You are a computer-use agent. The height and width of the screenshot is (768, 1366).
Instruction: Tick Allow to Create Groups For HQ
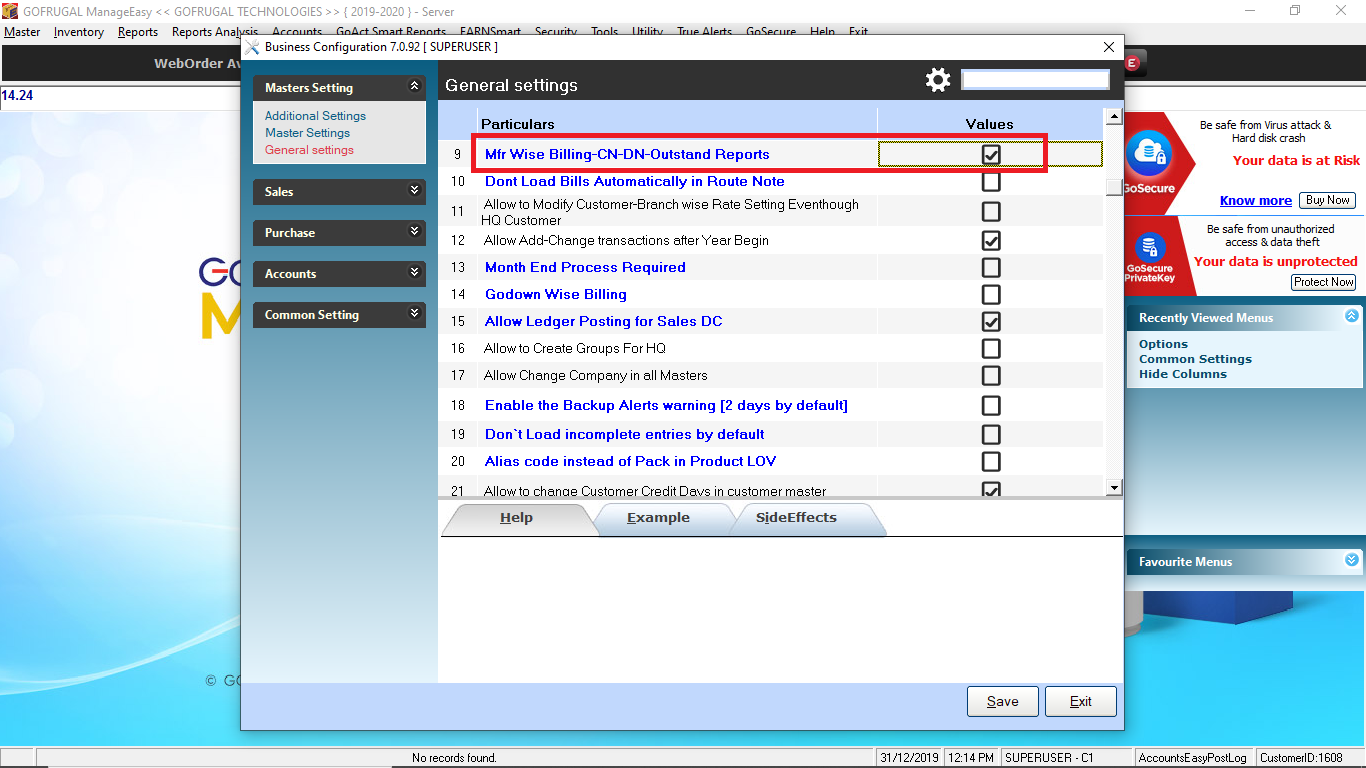991,349
